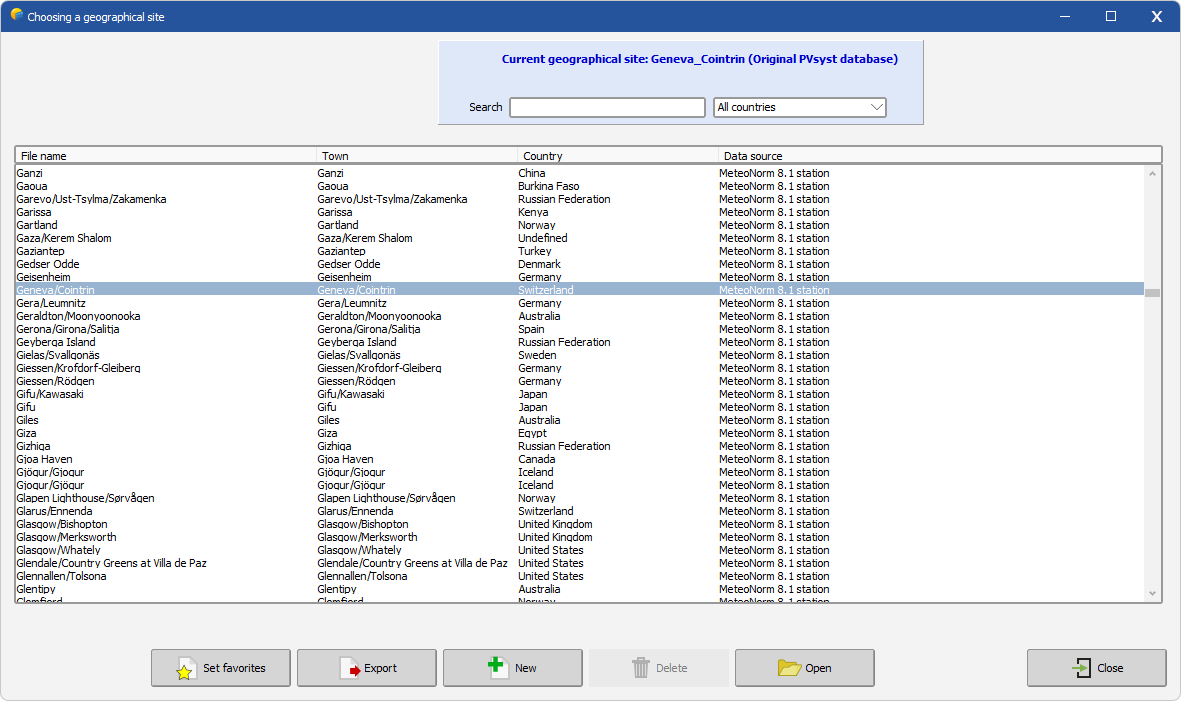Sort list by File name column header
1181x701 pixels.
165,156
